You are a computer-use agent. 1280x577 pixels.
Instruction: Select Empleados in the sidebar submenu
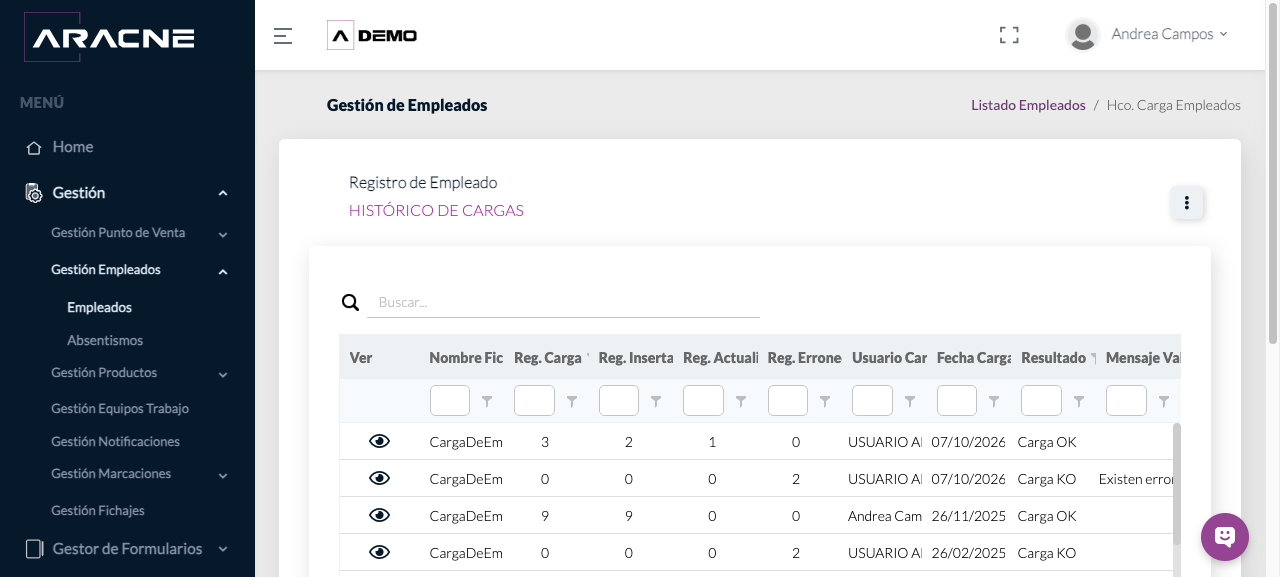point(100,308)
